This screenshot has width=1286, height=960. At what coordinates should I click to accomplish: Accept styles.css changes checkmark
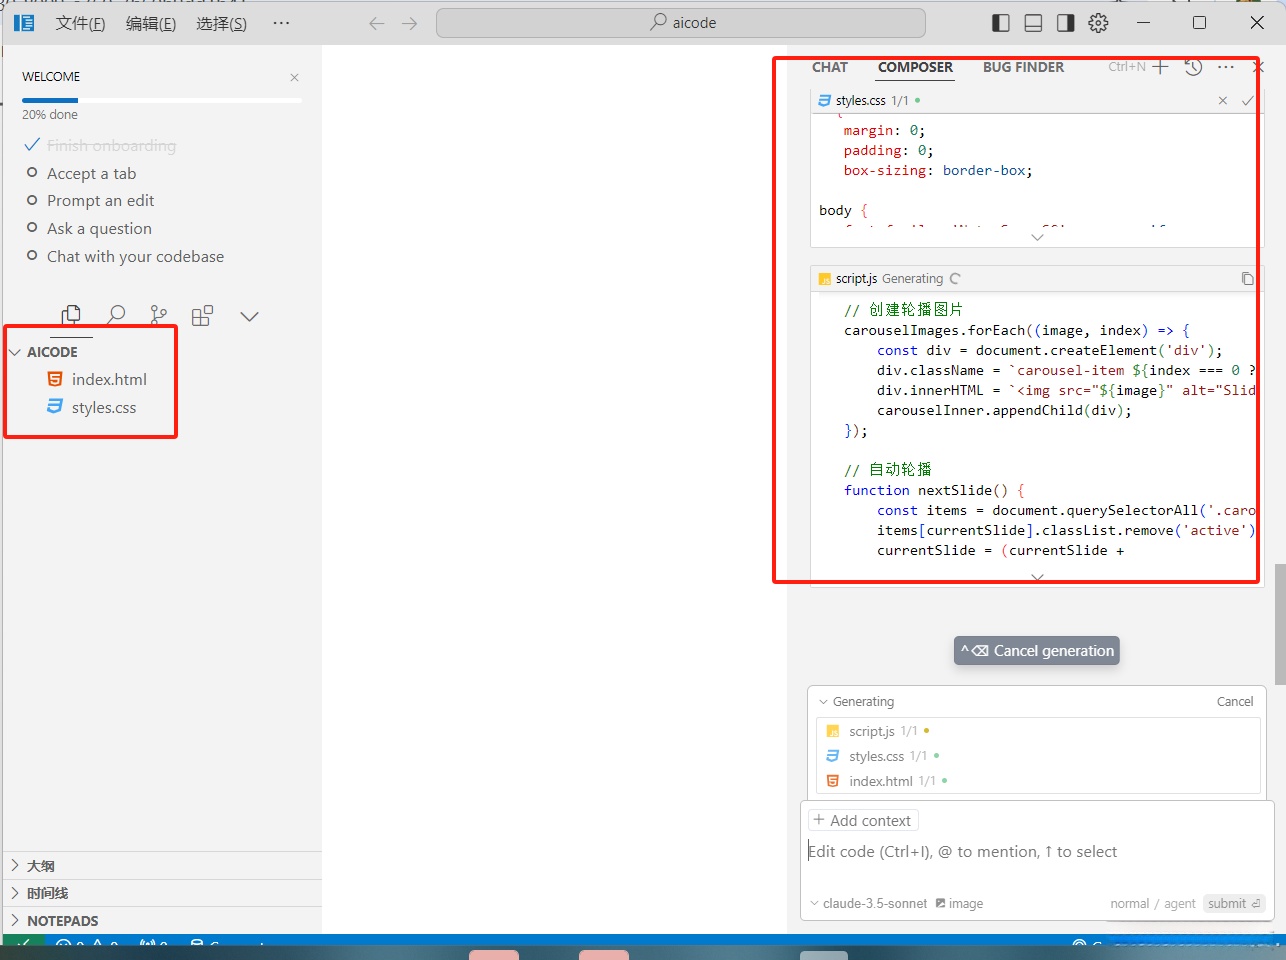point(1247,101)
